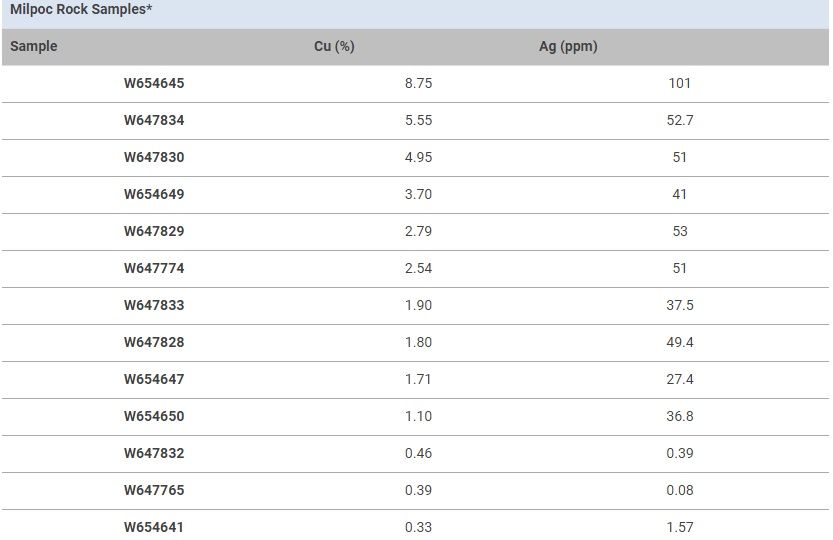Screen dimensions: 833x540
Task: Click sample ID W647832
Action: coord(154,453)
